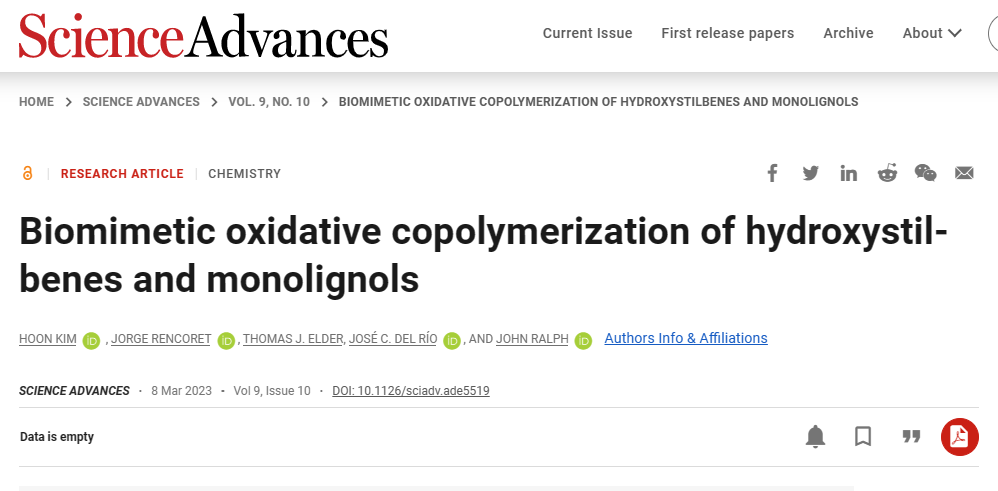
Task: Email this article using envelope icon
Action: [964, 173]
